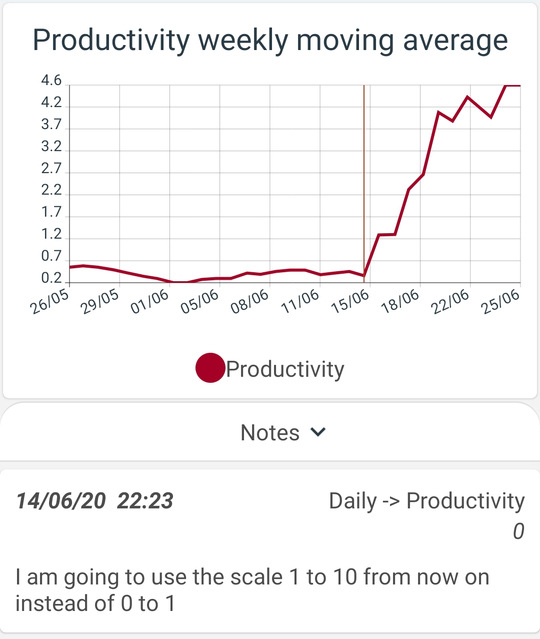Image resolution: width=540 pixels, height=639 pixels.
Task: Click the Productivity weekly moving average title
Action: tap(270, 40)
